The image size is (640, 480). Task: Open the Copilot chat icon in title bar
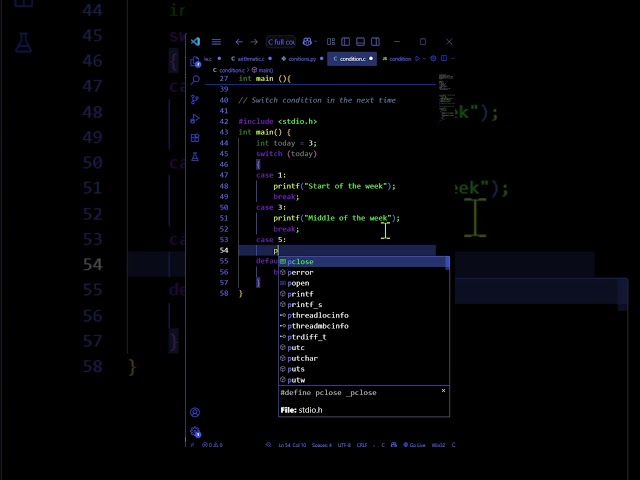click(x=307, y=42)
